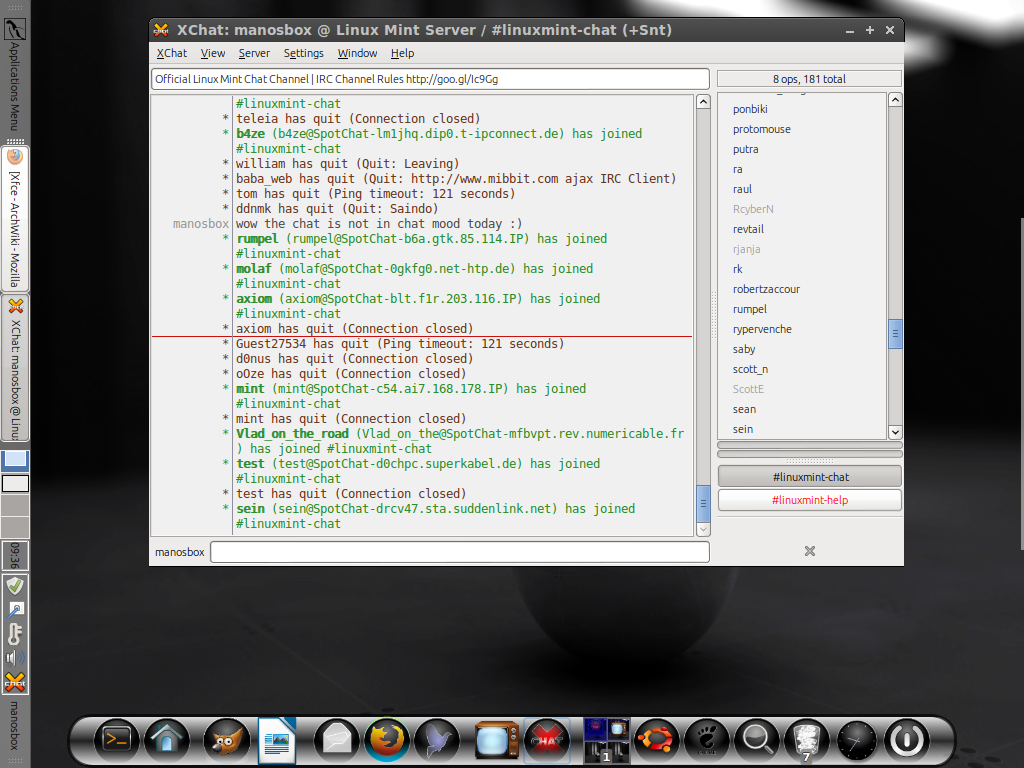Image resolution: width=1024 pixels, height=768 pixels.
Task: Select user ponbiki in the list
Action: [x=802, y=109]
